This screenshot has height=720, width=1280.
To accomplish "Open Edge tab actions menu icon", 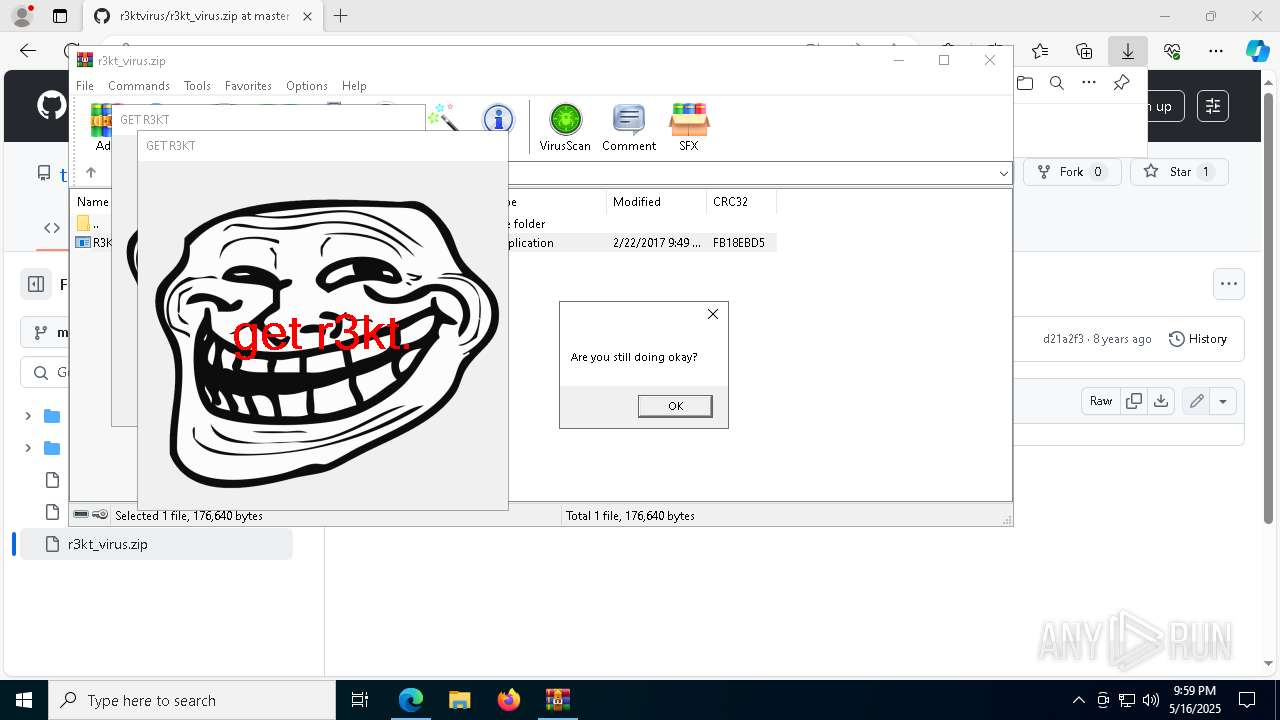I will [x=59, y=16].
